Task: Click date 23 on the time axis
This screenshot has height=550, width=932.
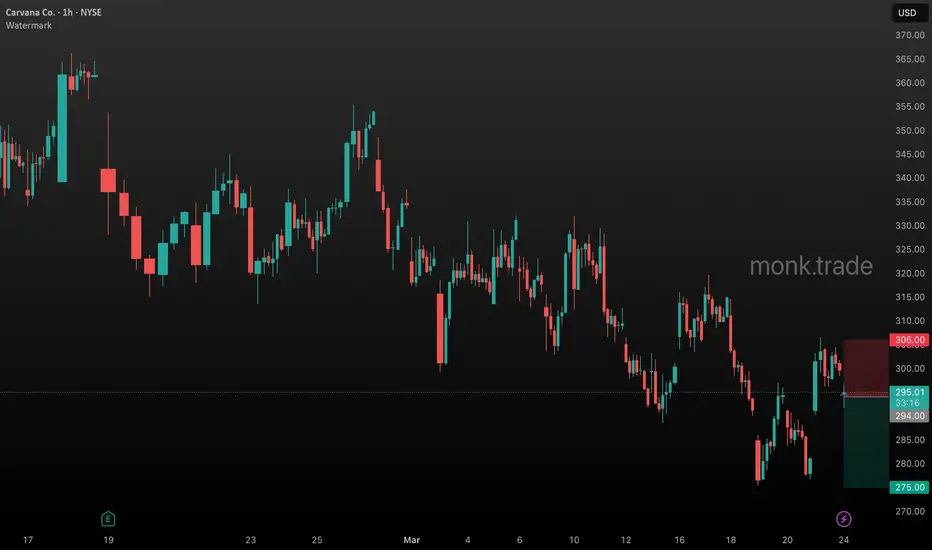Action: point(251,540)
